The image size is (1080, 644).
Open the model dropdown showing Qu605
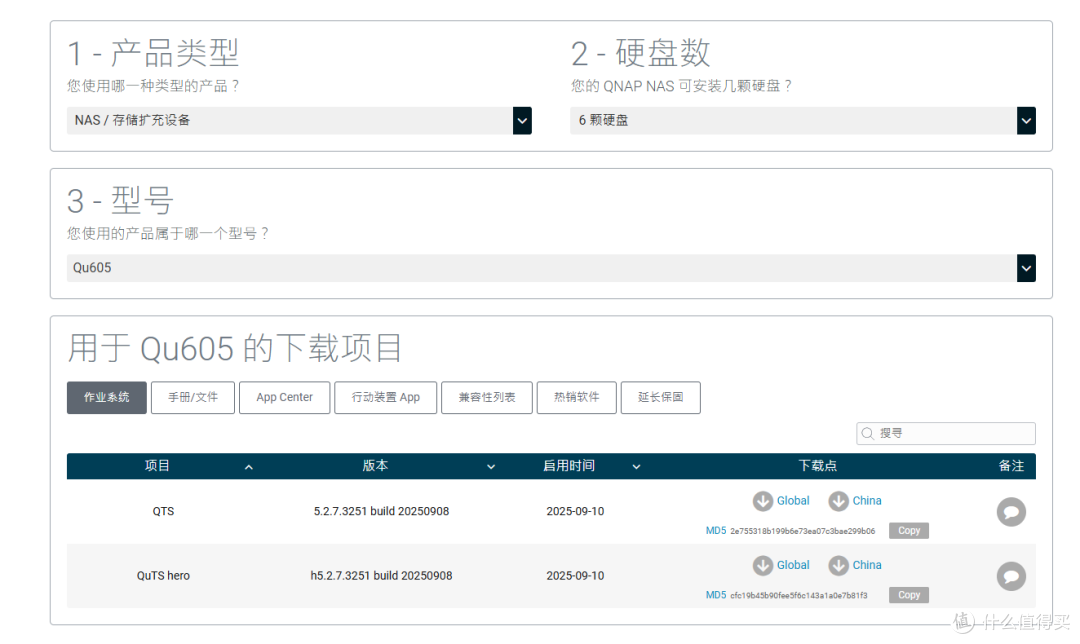[551, 268]
